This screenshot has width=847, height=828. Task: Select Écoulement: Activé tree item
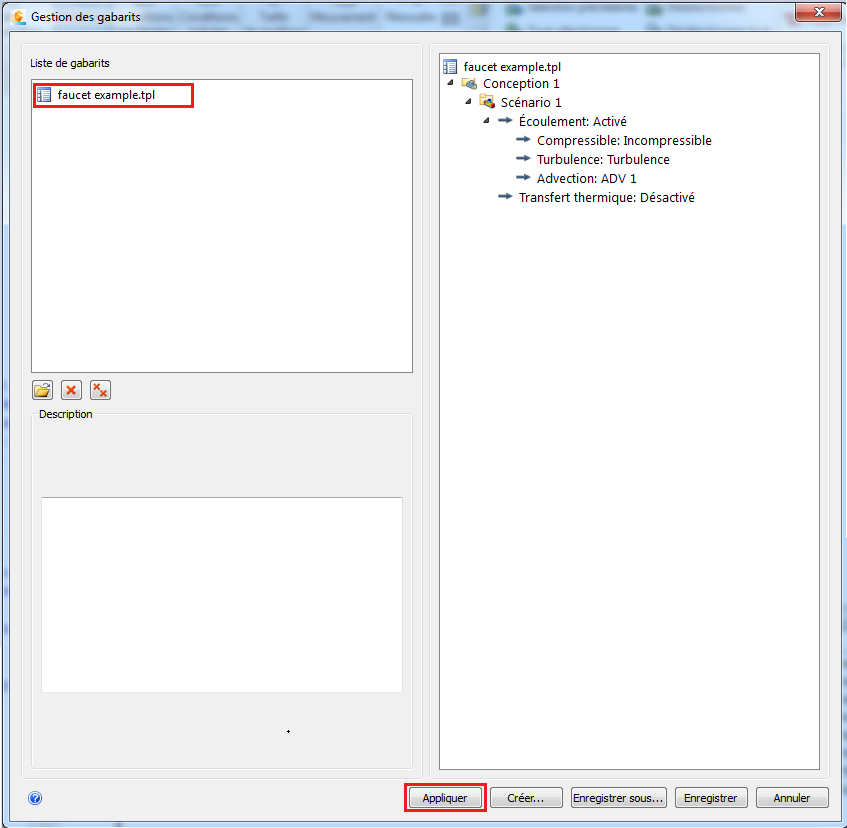[572, 122]
